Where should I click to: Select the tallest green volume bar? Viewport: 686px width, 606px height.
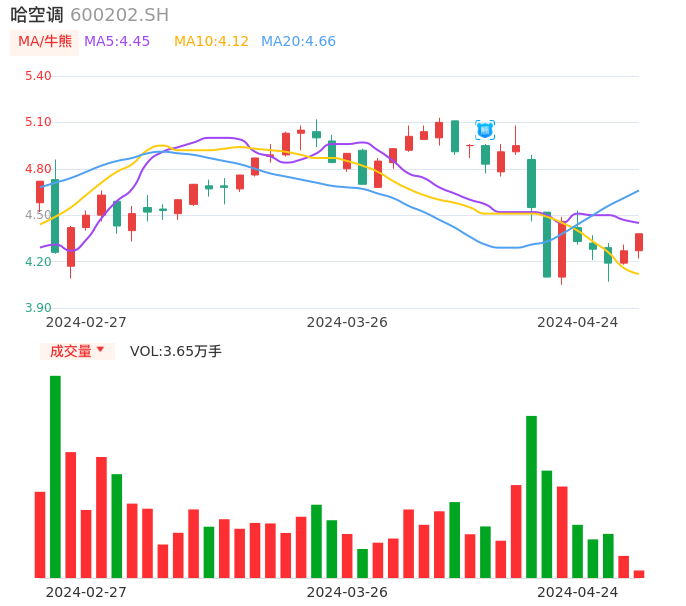pos(55,476)
